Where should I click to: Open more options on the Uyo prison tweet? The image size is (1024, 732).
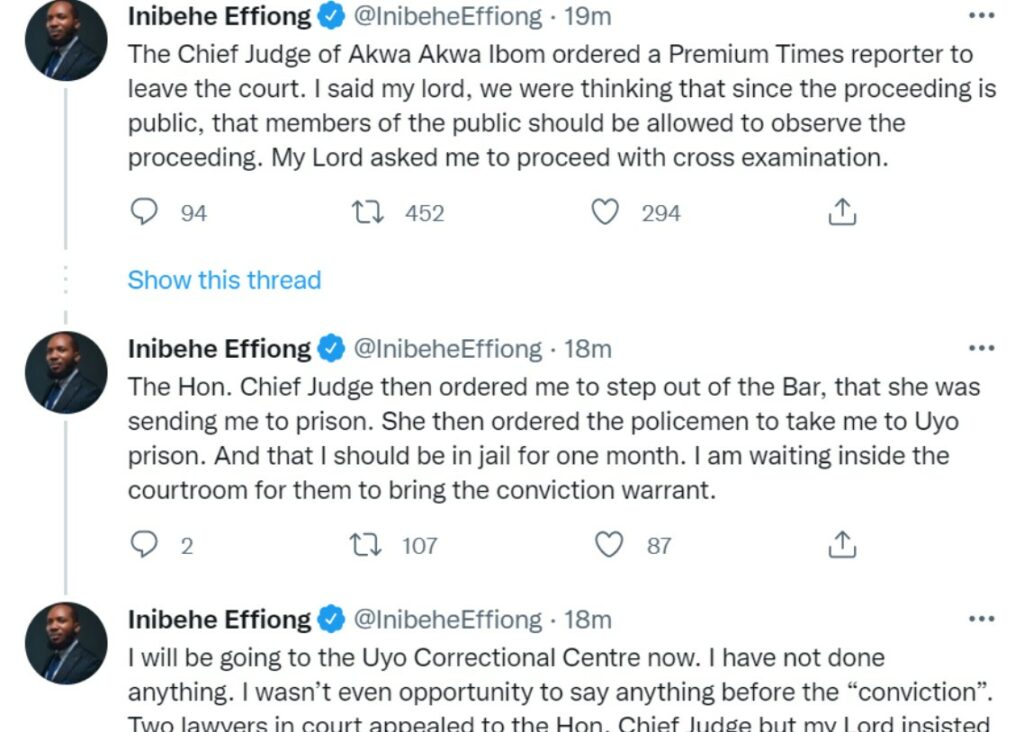[x=982, y=349]
